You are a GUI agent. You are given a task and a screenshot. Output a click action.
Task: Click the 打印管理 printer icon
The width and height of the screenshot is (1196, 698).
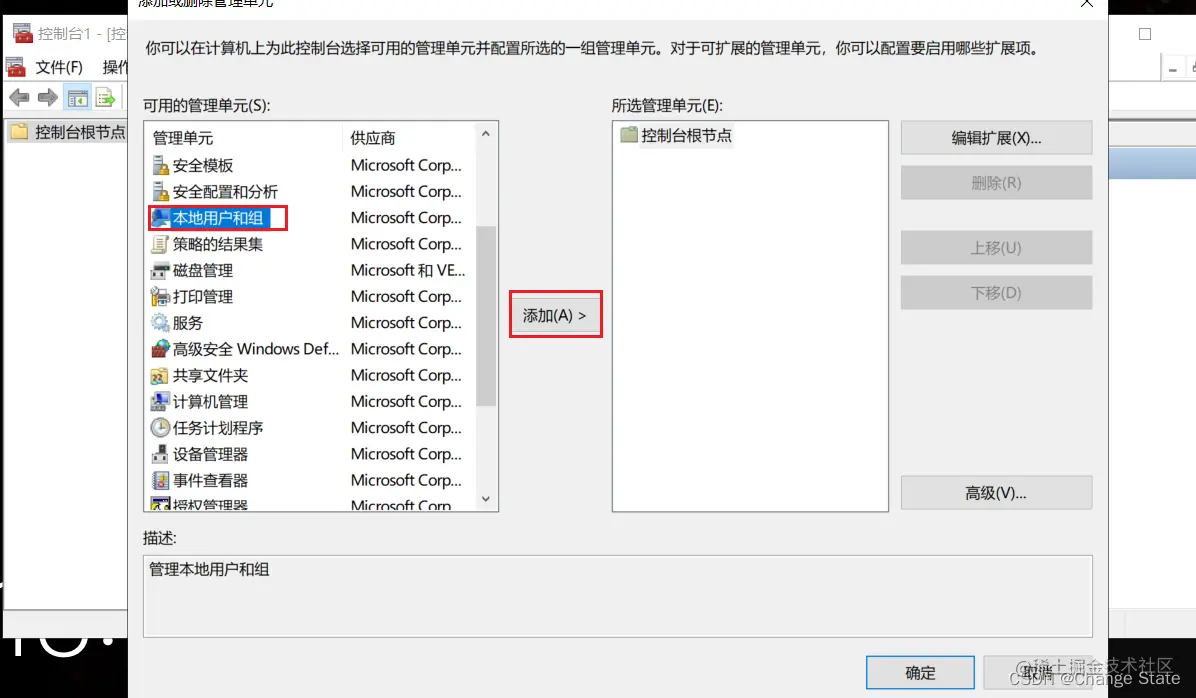(x=159, y=296)
